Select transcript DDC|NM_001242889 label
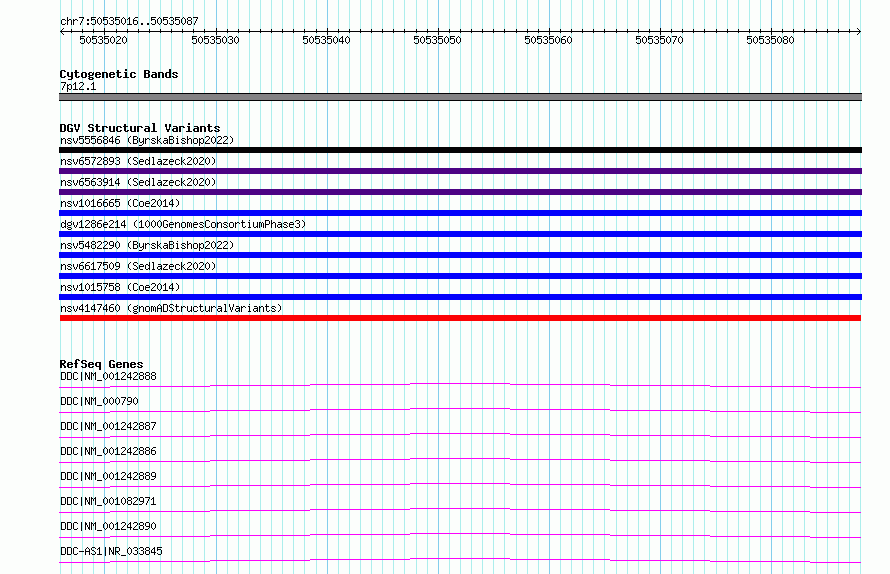This screenshot has height=574, width=890. point(108,476)
